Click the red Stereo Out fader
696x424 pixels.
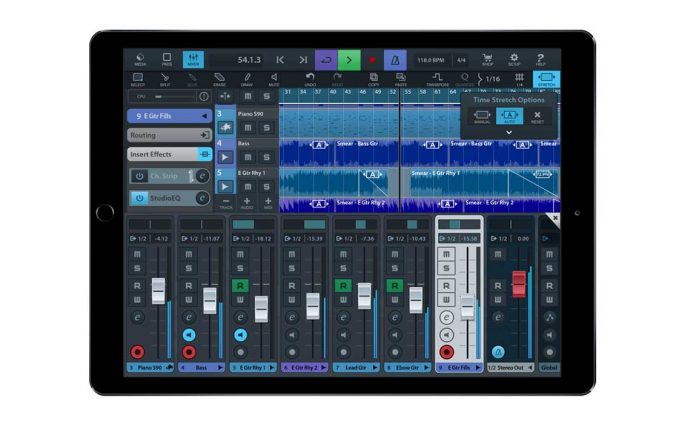click(x=519, y=283)
